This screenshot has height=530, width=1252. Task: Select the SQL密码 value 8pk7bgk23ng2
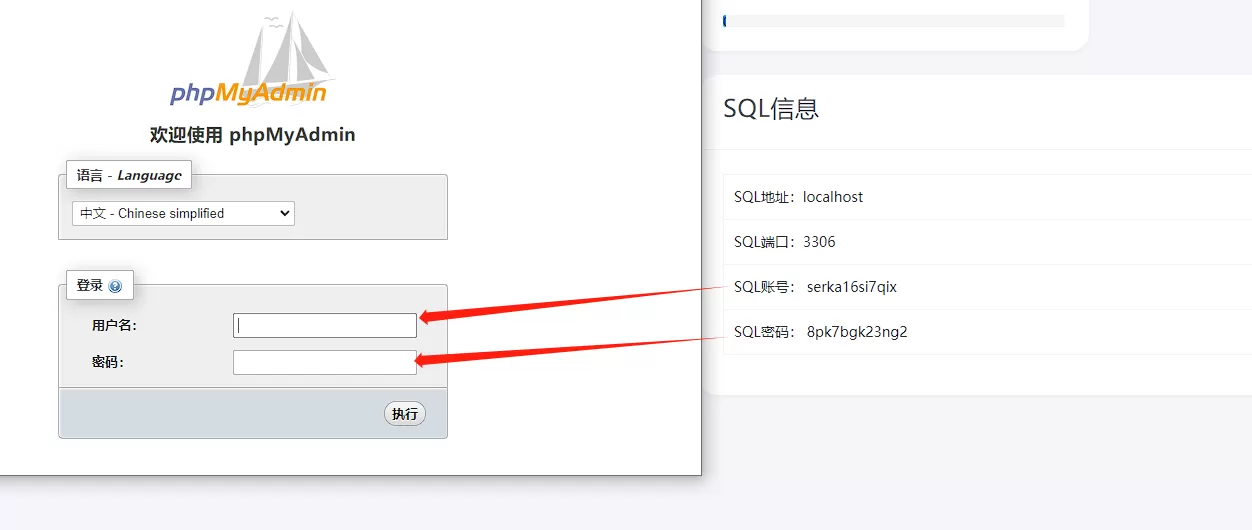[857, 332]
